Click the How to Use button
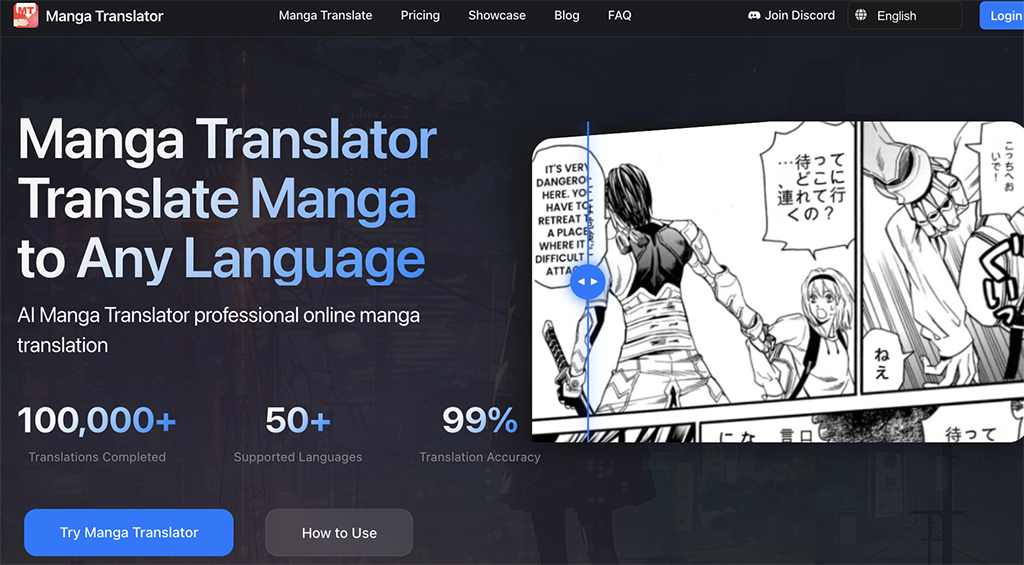The width and height of the screenshot is (1024, 565). pyautogui.click(x=339, y=532)
